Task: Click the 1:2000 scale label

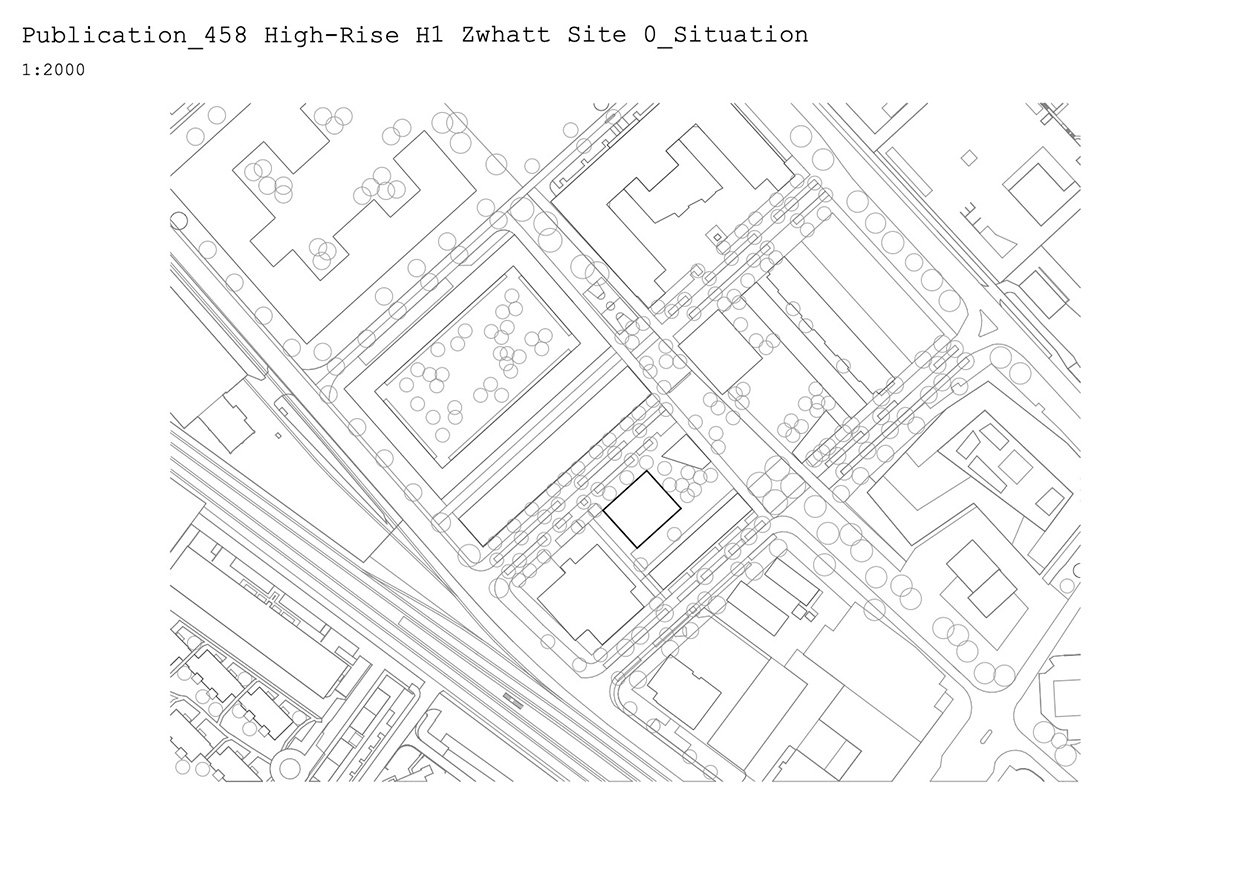Action: point(53,70)
